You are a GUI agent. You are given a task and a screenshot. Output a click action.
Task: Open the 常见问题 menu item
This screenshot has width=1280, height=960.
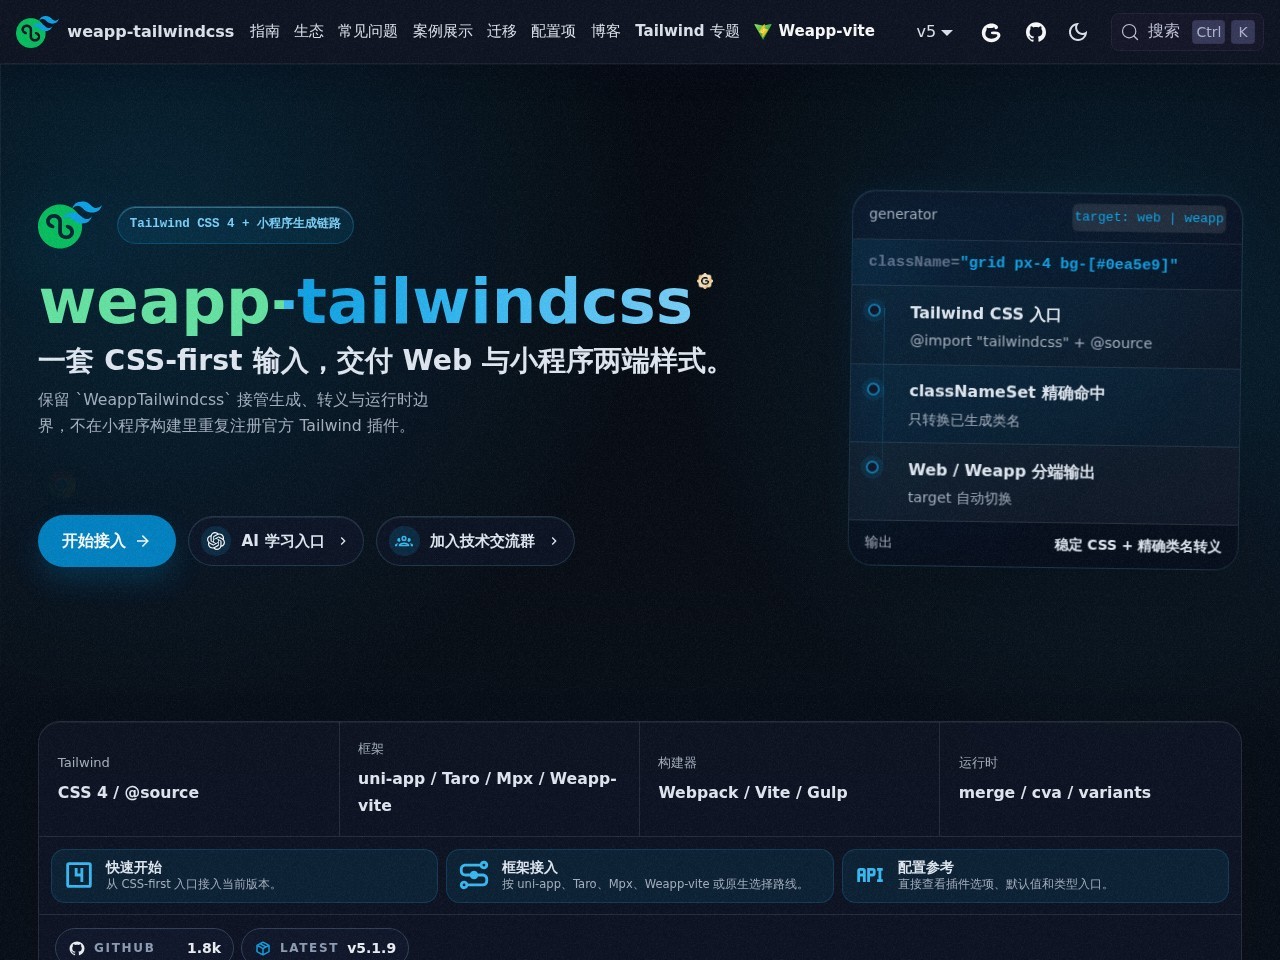click(x=368, y=31)
